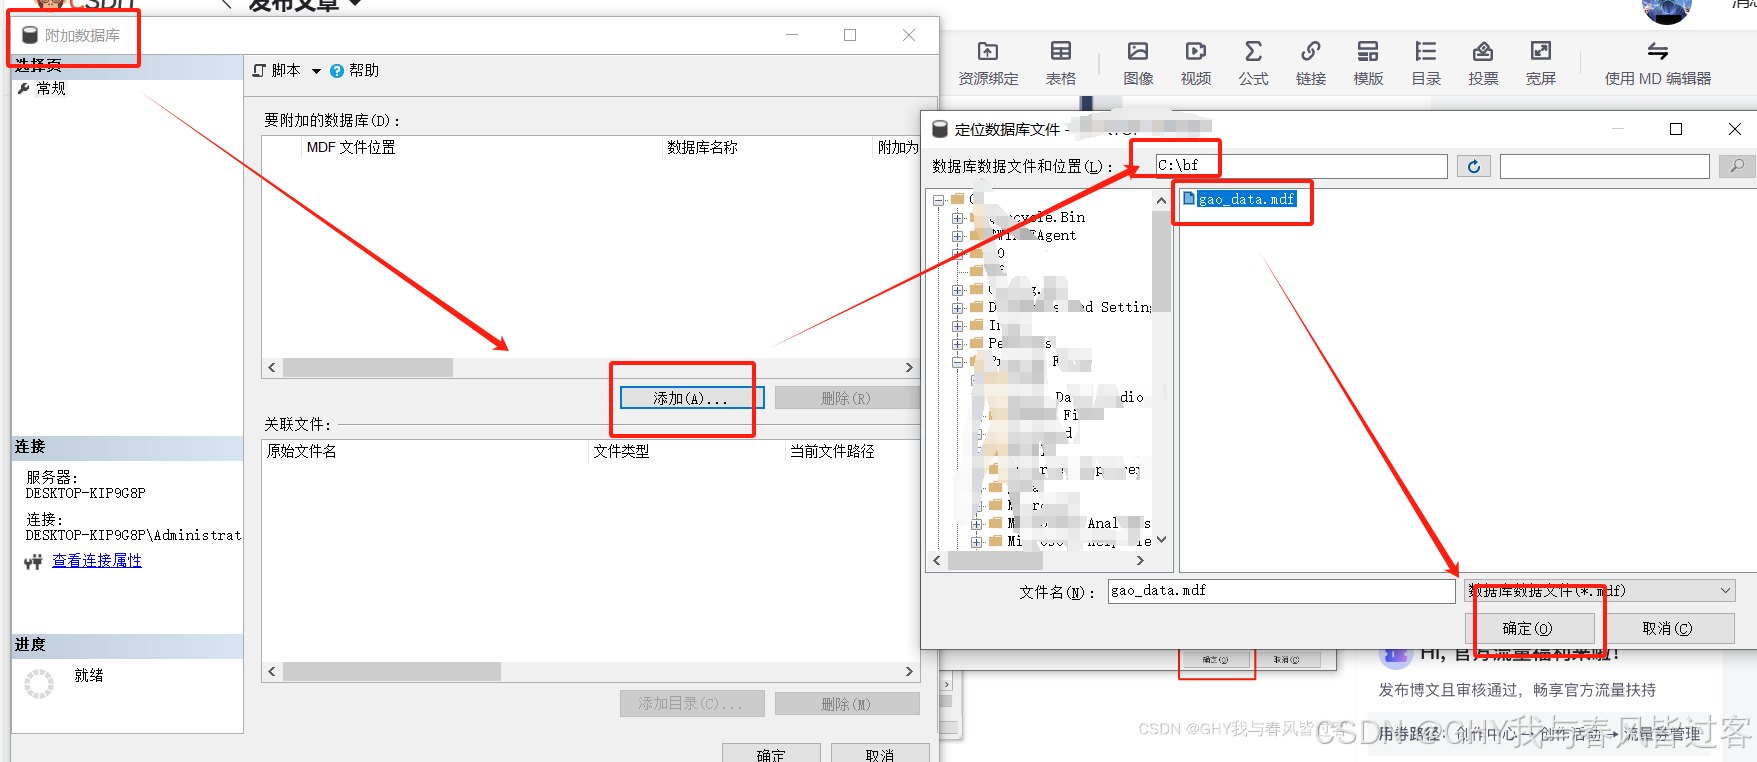This screenshot has height=762, width=1757.
Task: Click the 删除(M) button
Action: 846,704
